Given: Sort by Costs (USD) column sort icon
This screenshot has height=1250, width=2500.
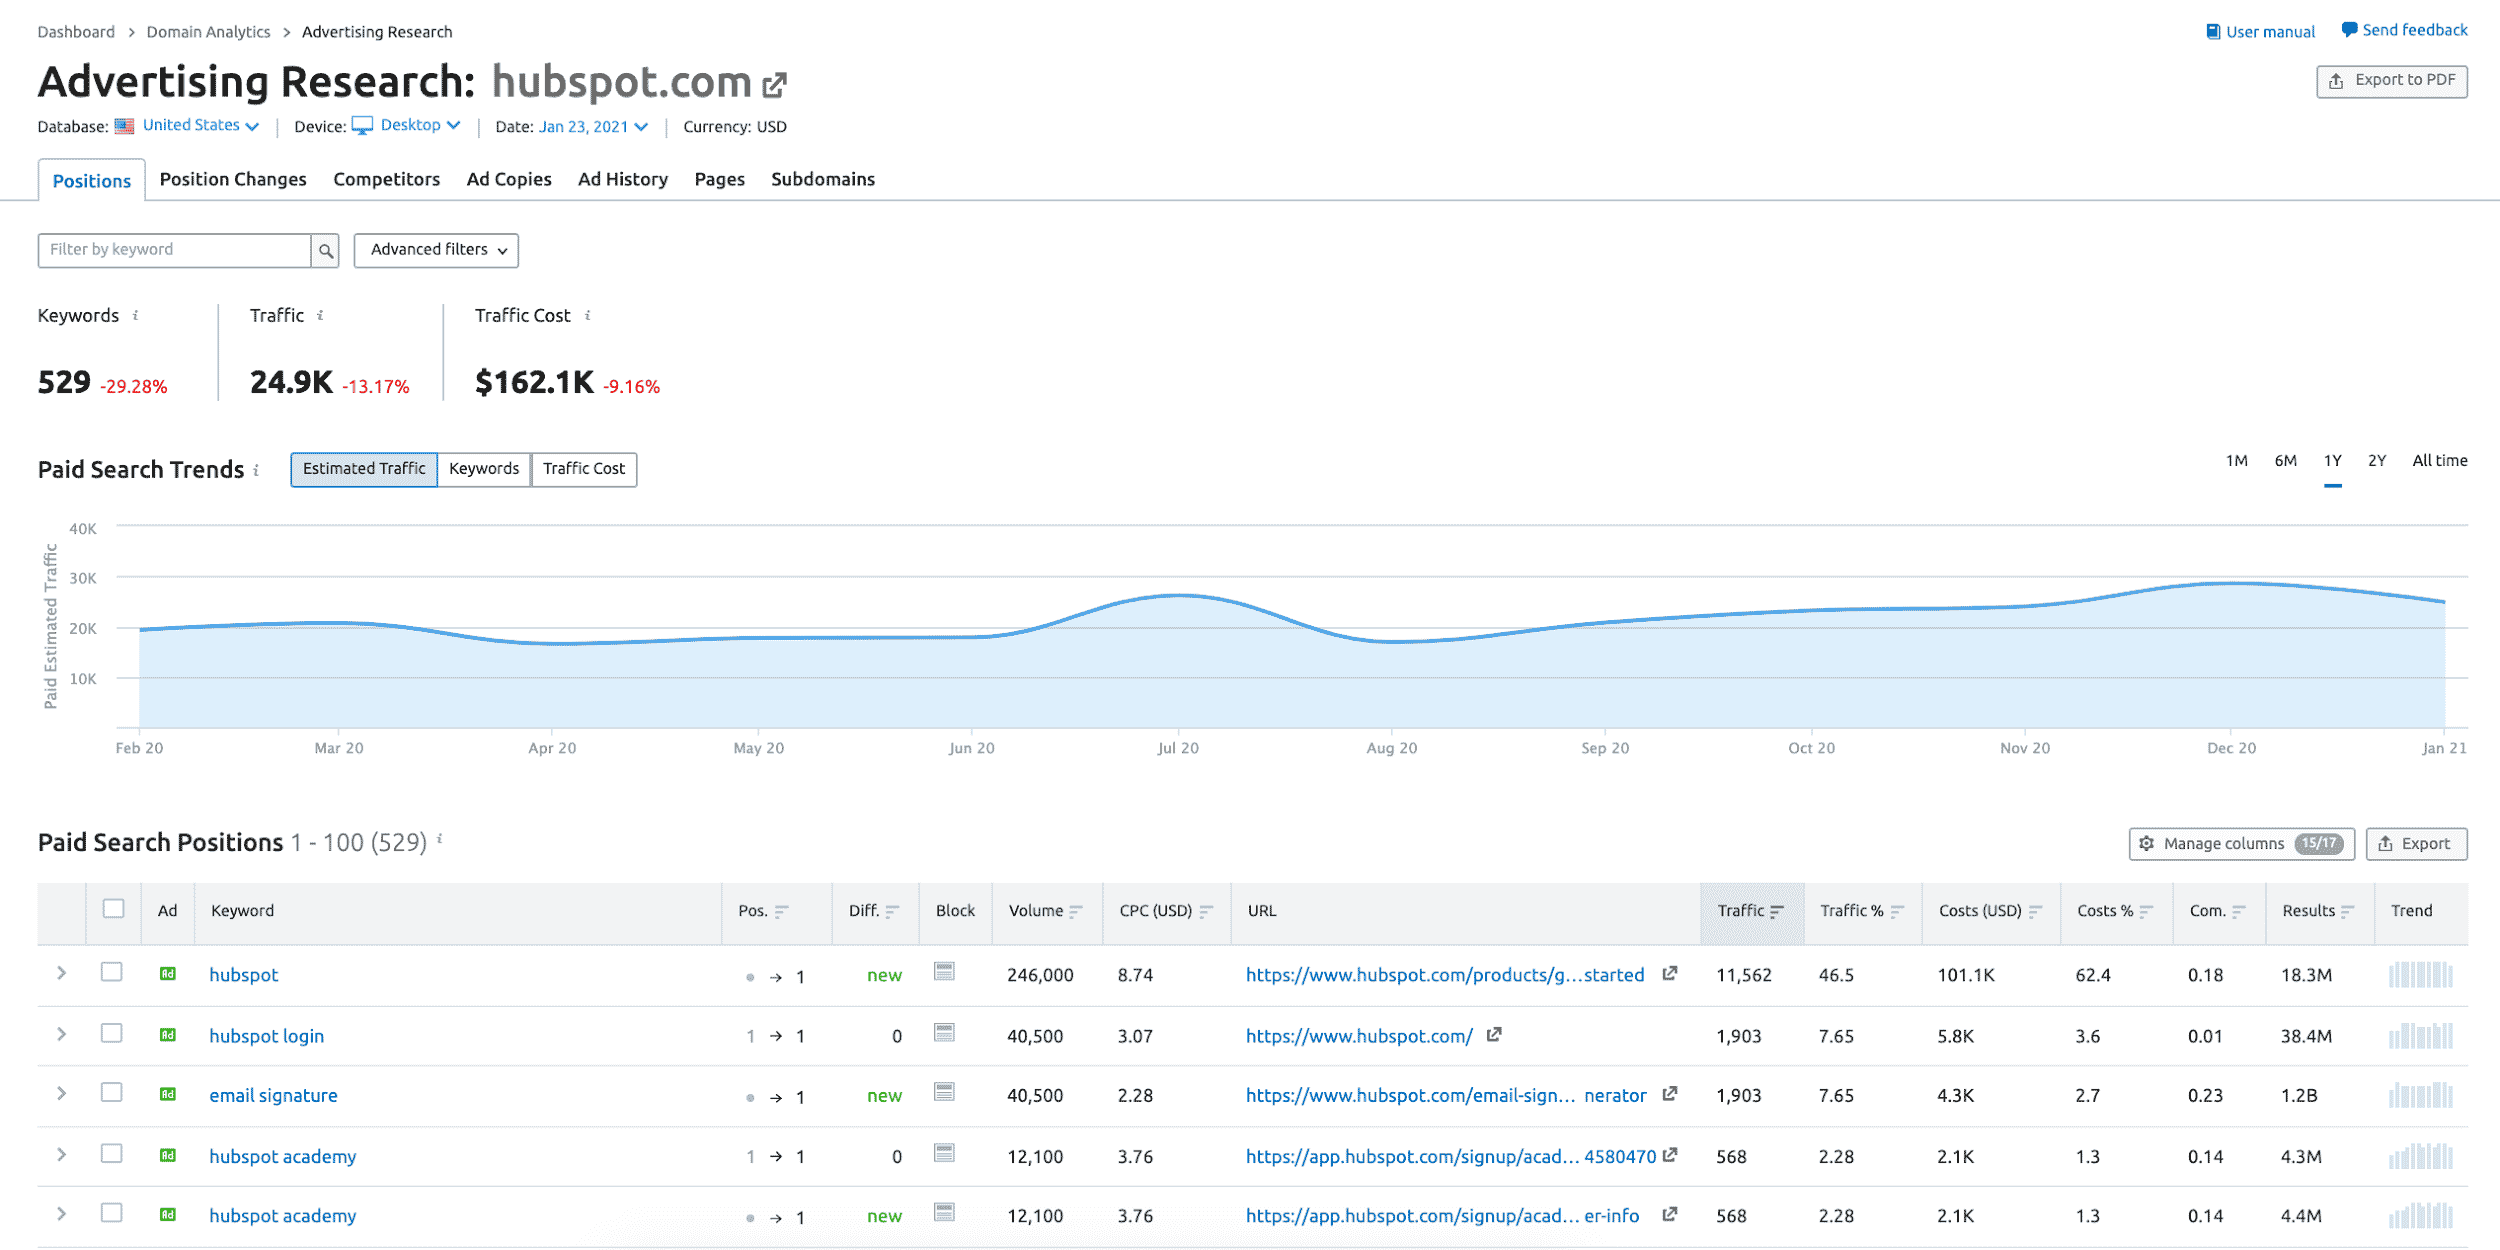Looking at the screenshot, I should coord(2035,912).
